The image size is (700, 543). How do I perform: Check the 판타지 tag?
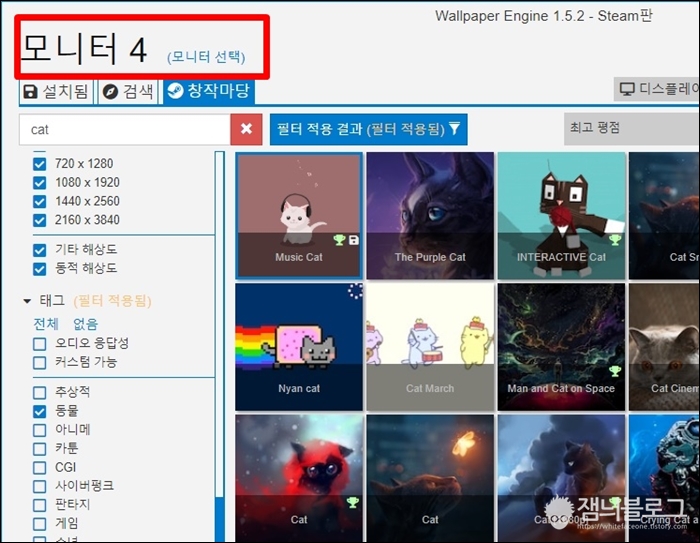(40, 505)
